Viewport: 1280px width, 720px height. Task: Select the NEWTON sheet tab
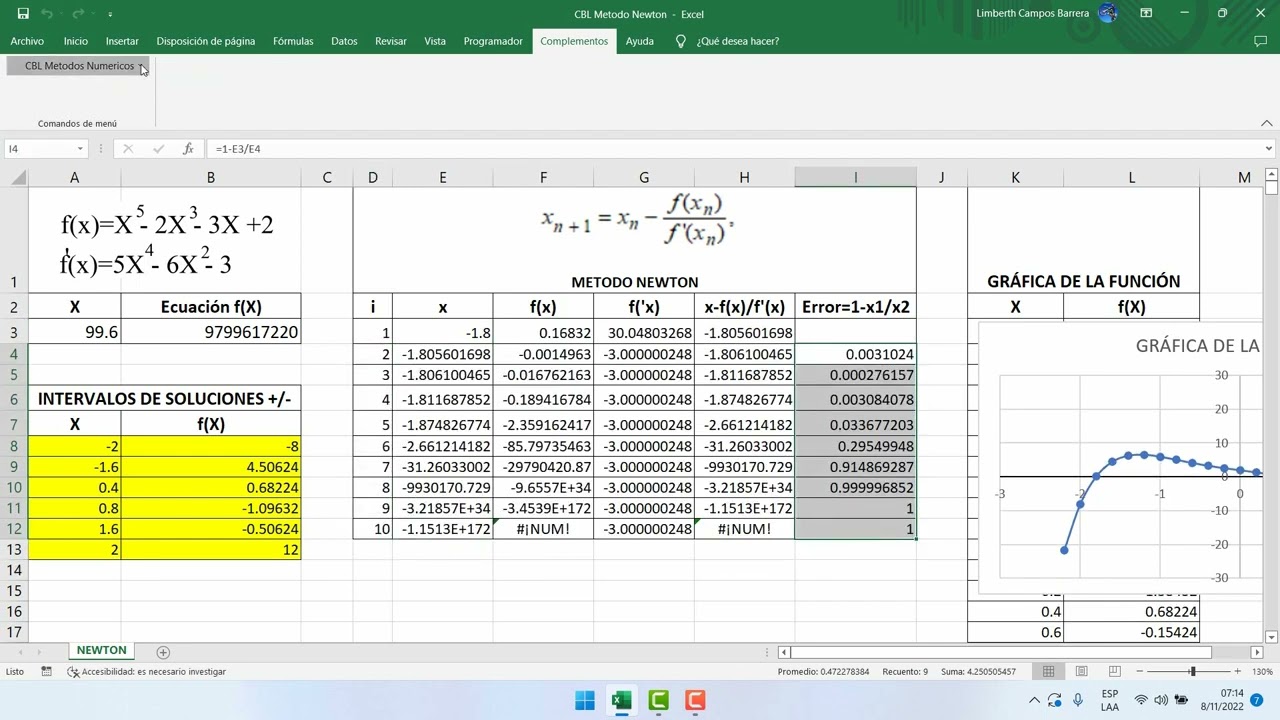coord(101,650)
